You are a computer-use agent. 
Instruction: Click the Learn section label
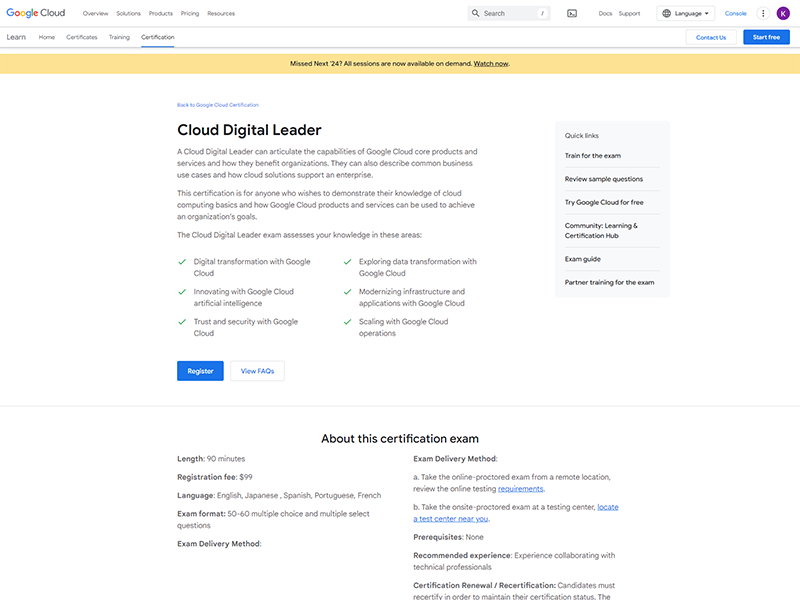(x=16, y=37)
